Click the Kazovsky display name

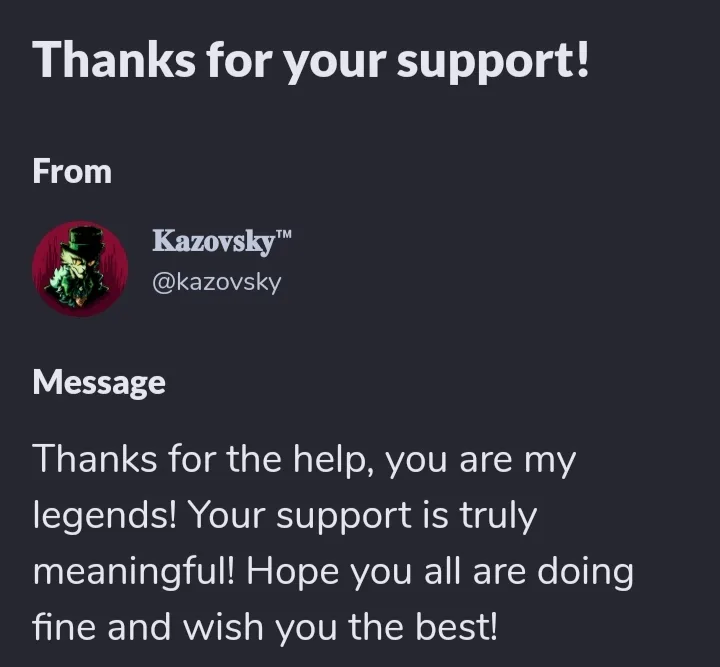214,241
